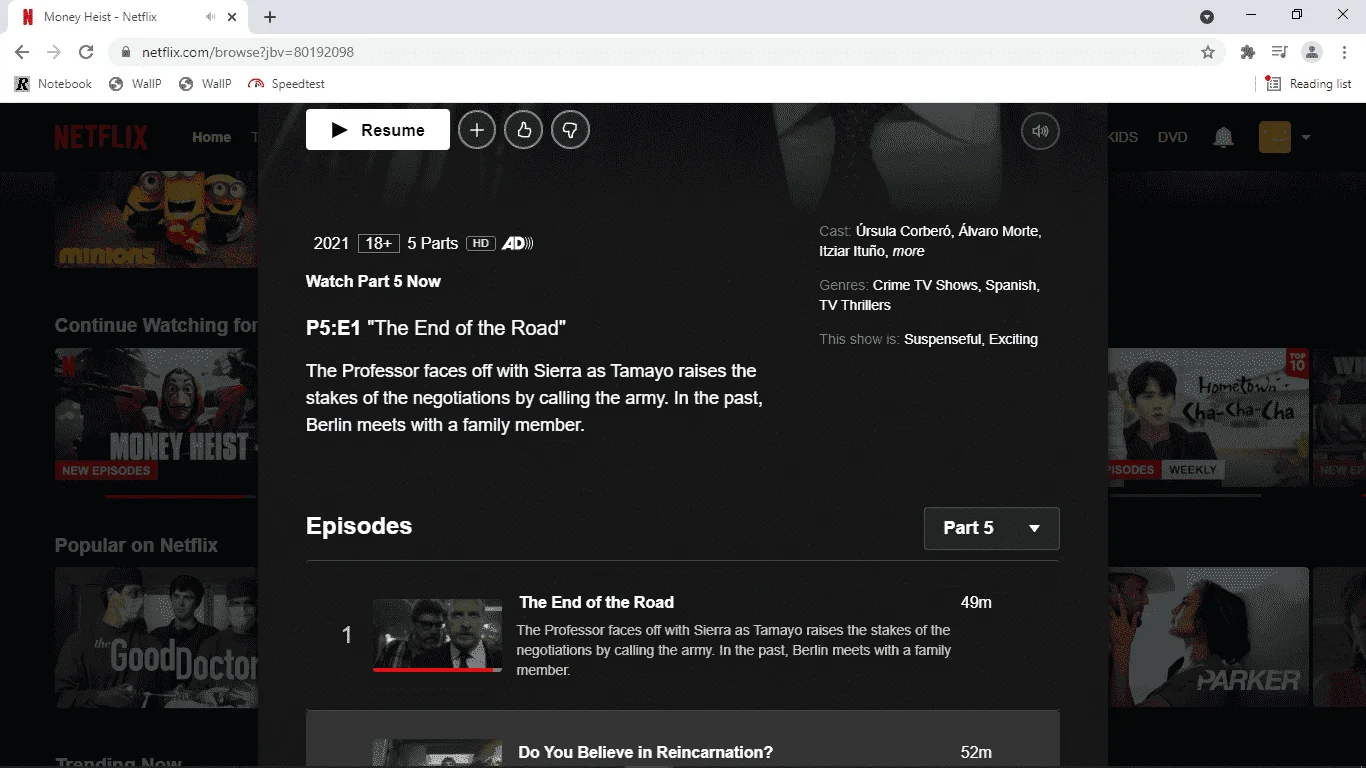Open the KIDS section link
Viewport: 1366px width, 768px height.
1122,137
